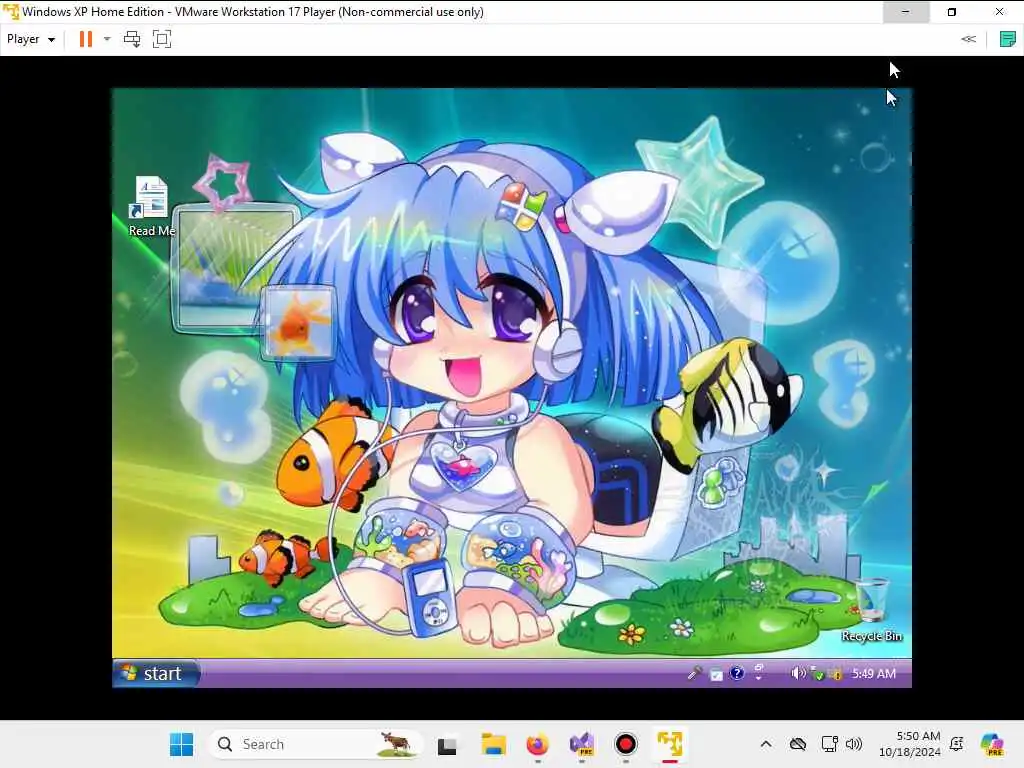Open the XP start menu

coord(155,673)
